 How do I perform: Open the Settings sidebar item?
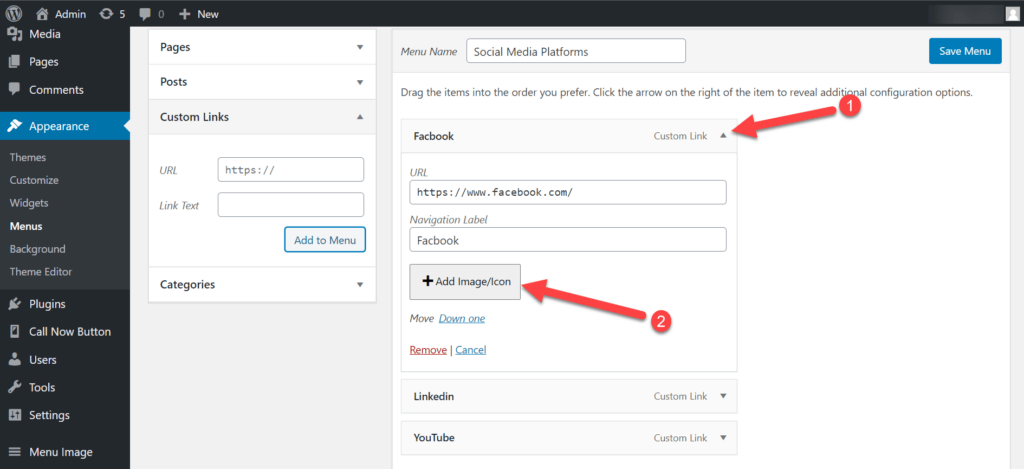pos(49,415)
